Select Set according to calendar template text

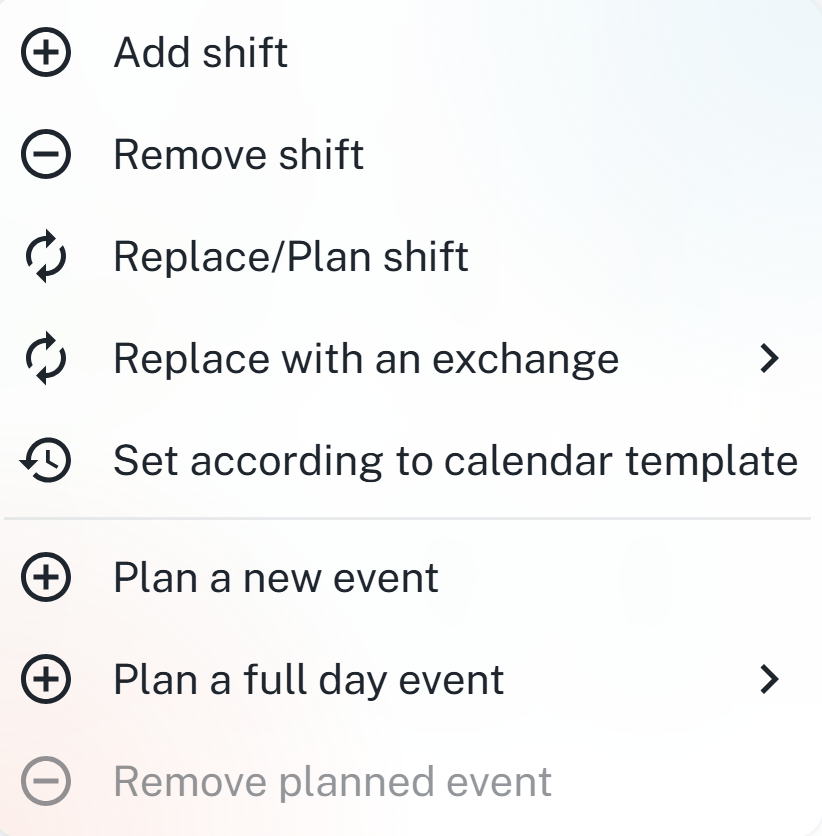pyautogui.click(x=455, y=461)
